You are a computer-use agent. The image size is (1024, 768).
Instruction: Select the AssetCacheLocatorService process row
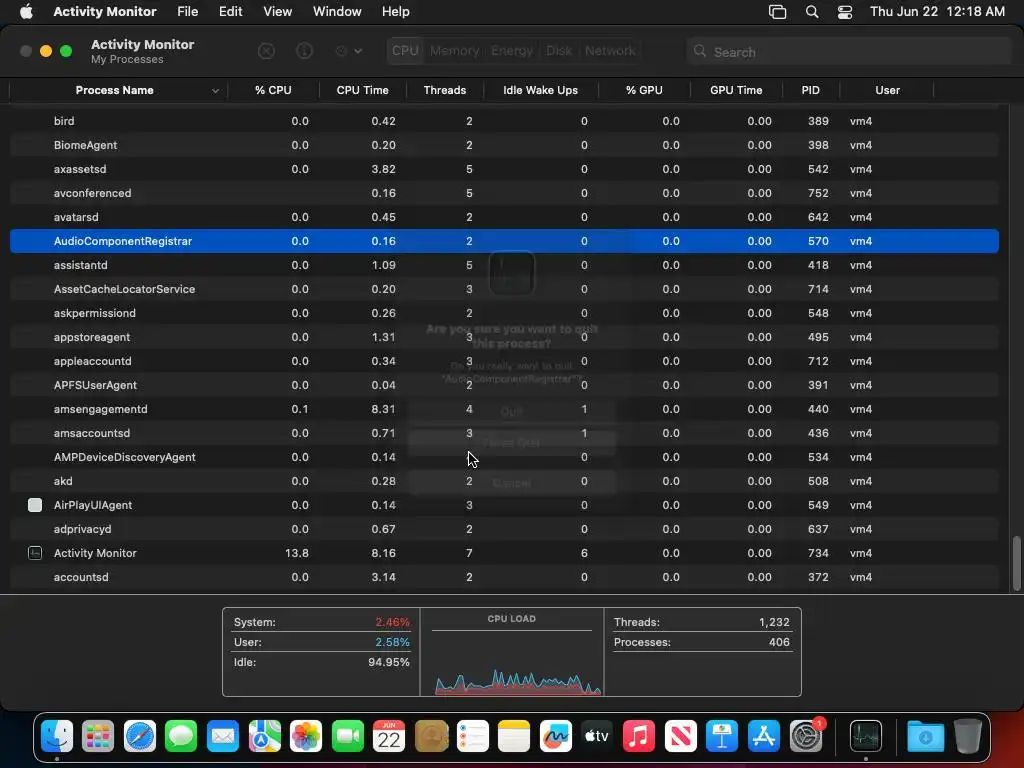504,289
